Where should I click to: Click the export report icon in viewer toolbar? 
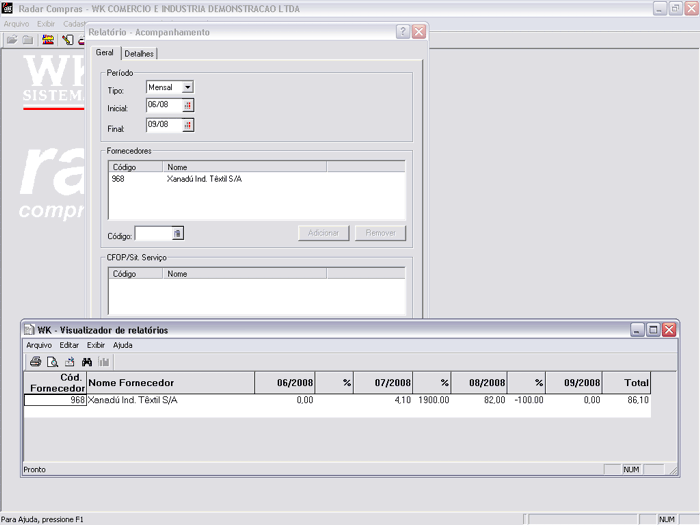coord(69,361)
